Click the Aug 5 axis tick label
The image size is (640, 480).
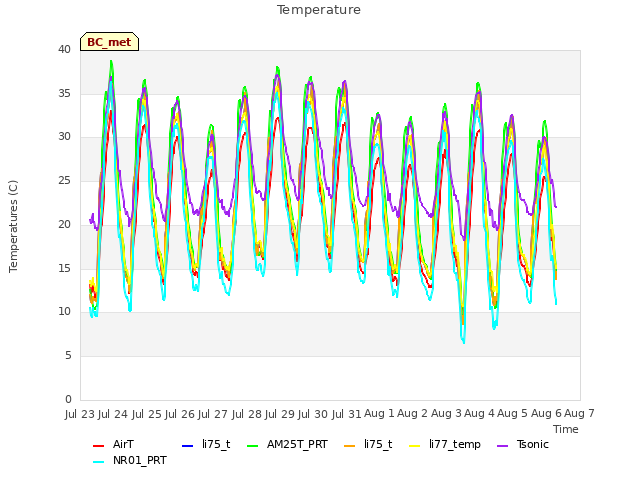(513, 413)
